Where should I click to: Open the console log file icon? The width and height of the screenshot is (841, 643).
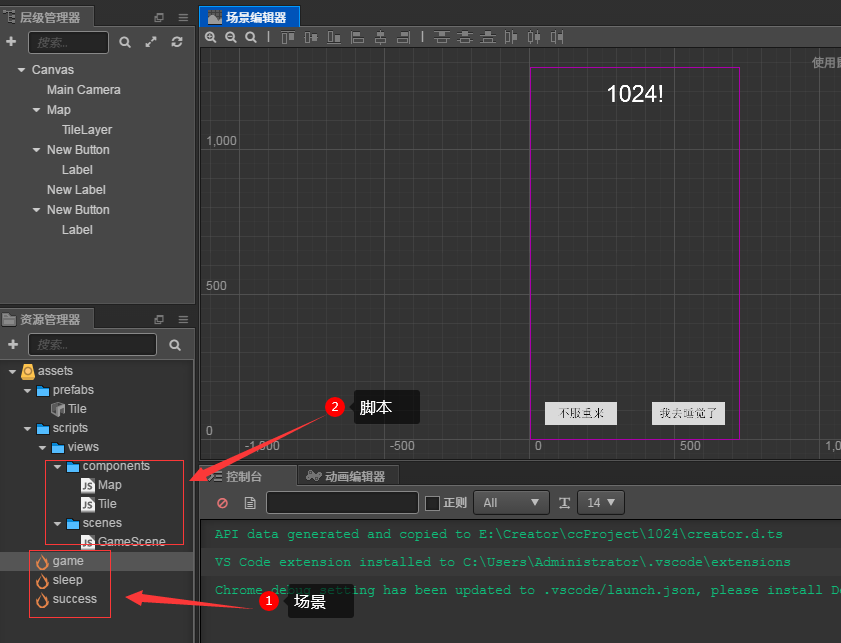(250, 503)
